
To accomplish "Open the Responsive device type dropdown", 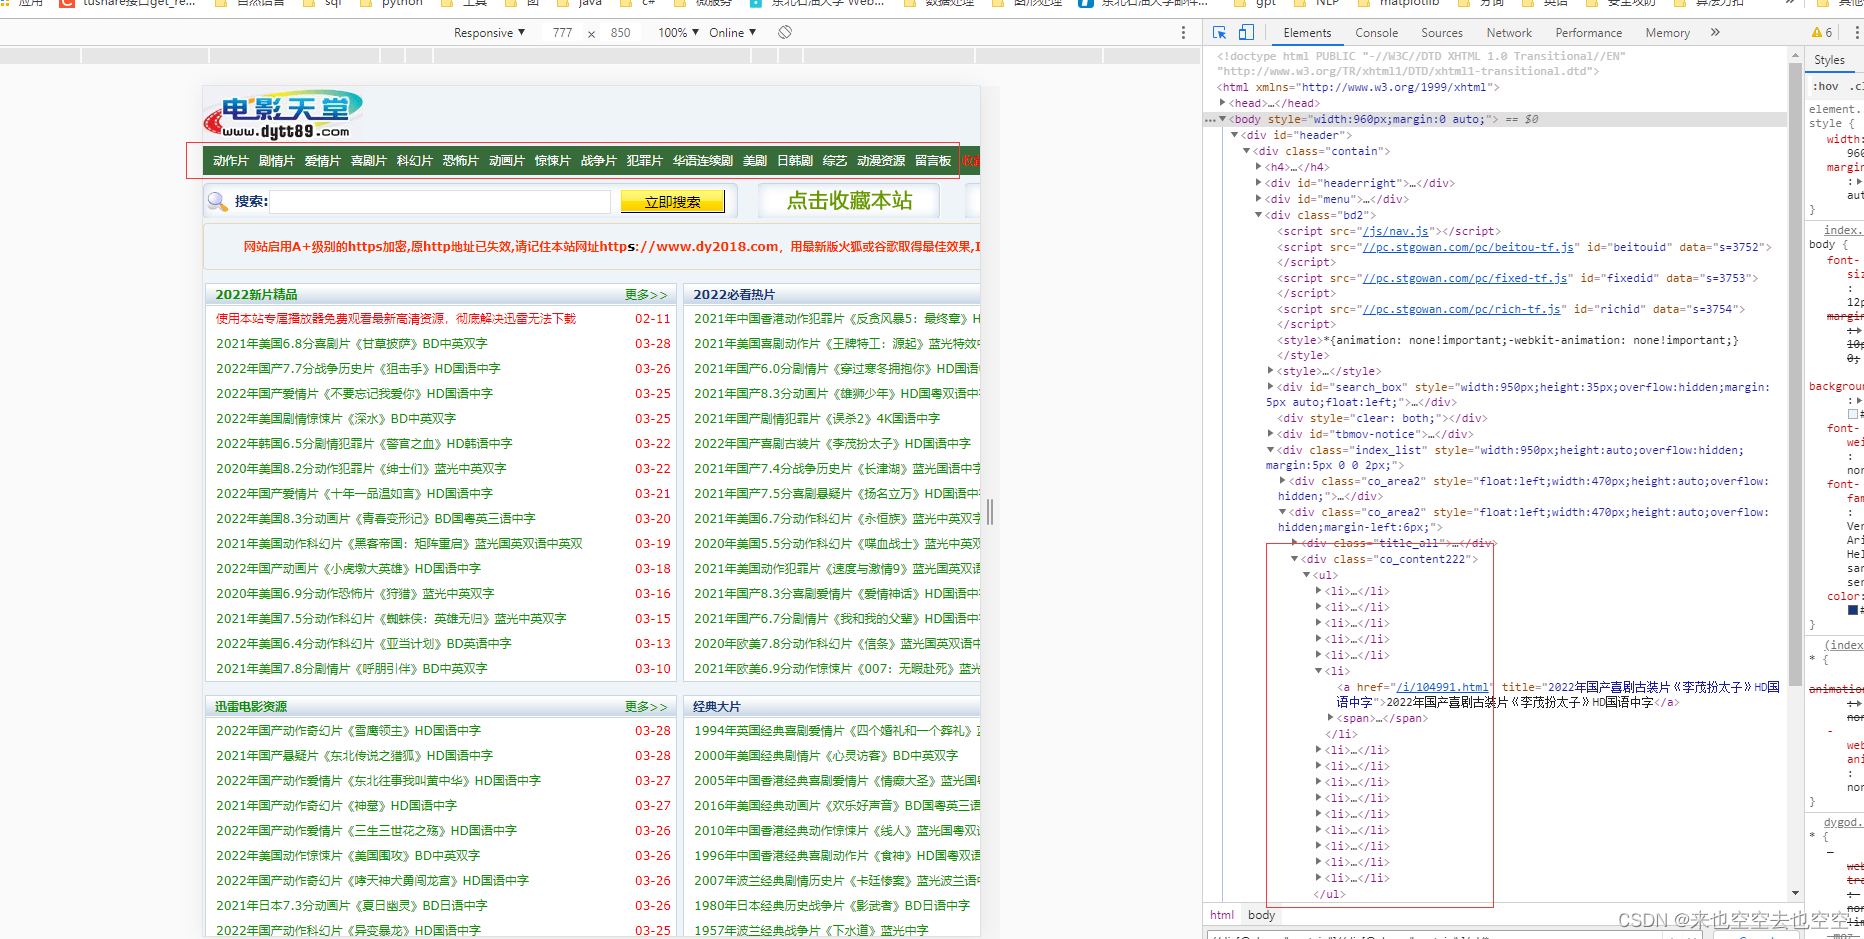I will pos(487,32).
